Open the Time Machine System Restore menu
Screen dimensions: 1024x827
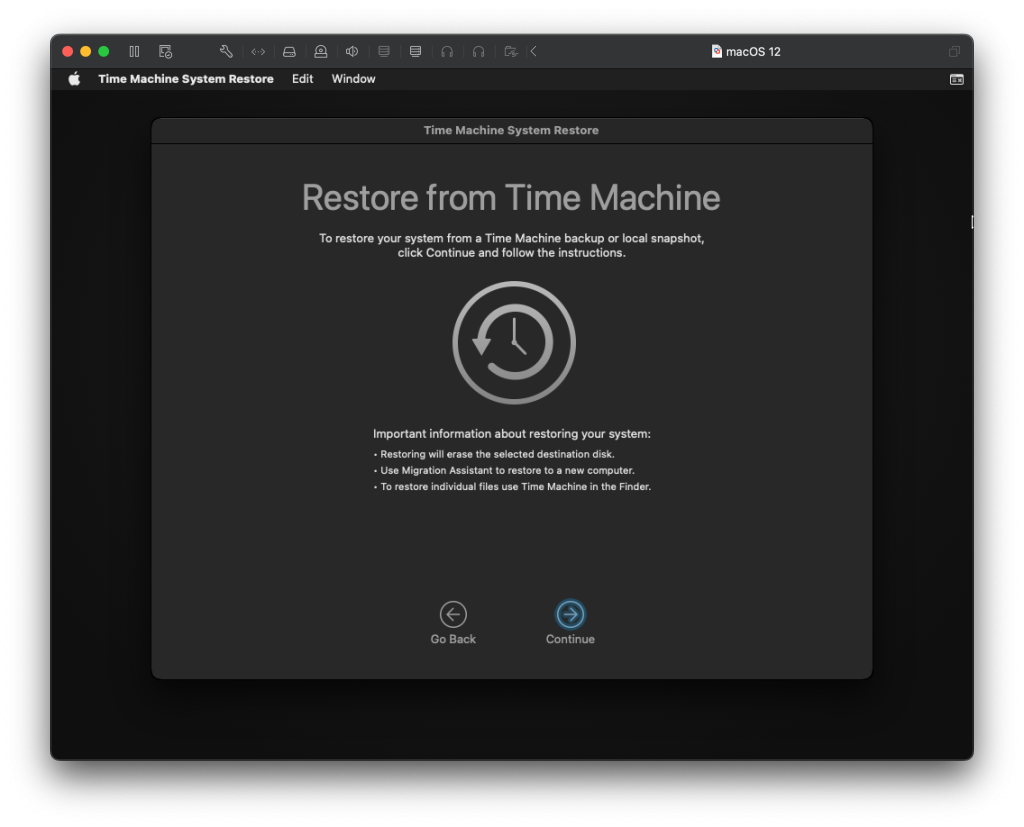(x=186, y=79)
